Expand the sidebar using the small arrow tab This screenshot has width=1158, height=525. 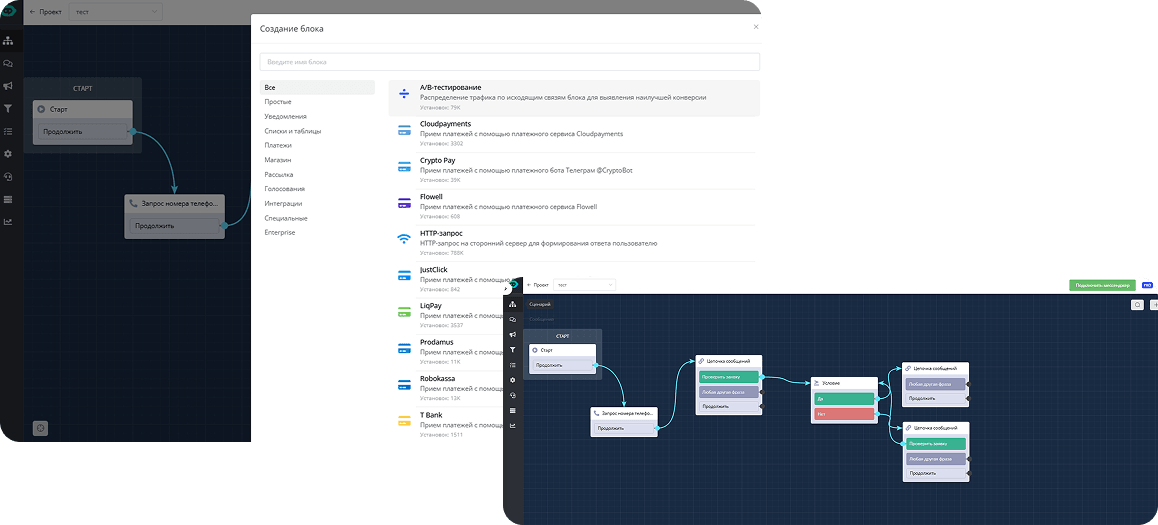[x=507, y=288]
